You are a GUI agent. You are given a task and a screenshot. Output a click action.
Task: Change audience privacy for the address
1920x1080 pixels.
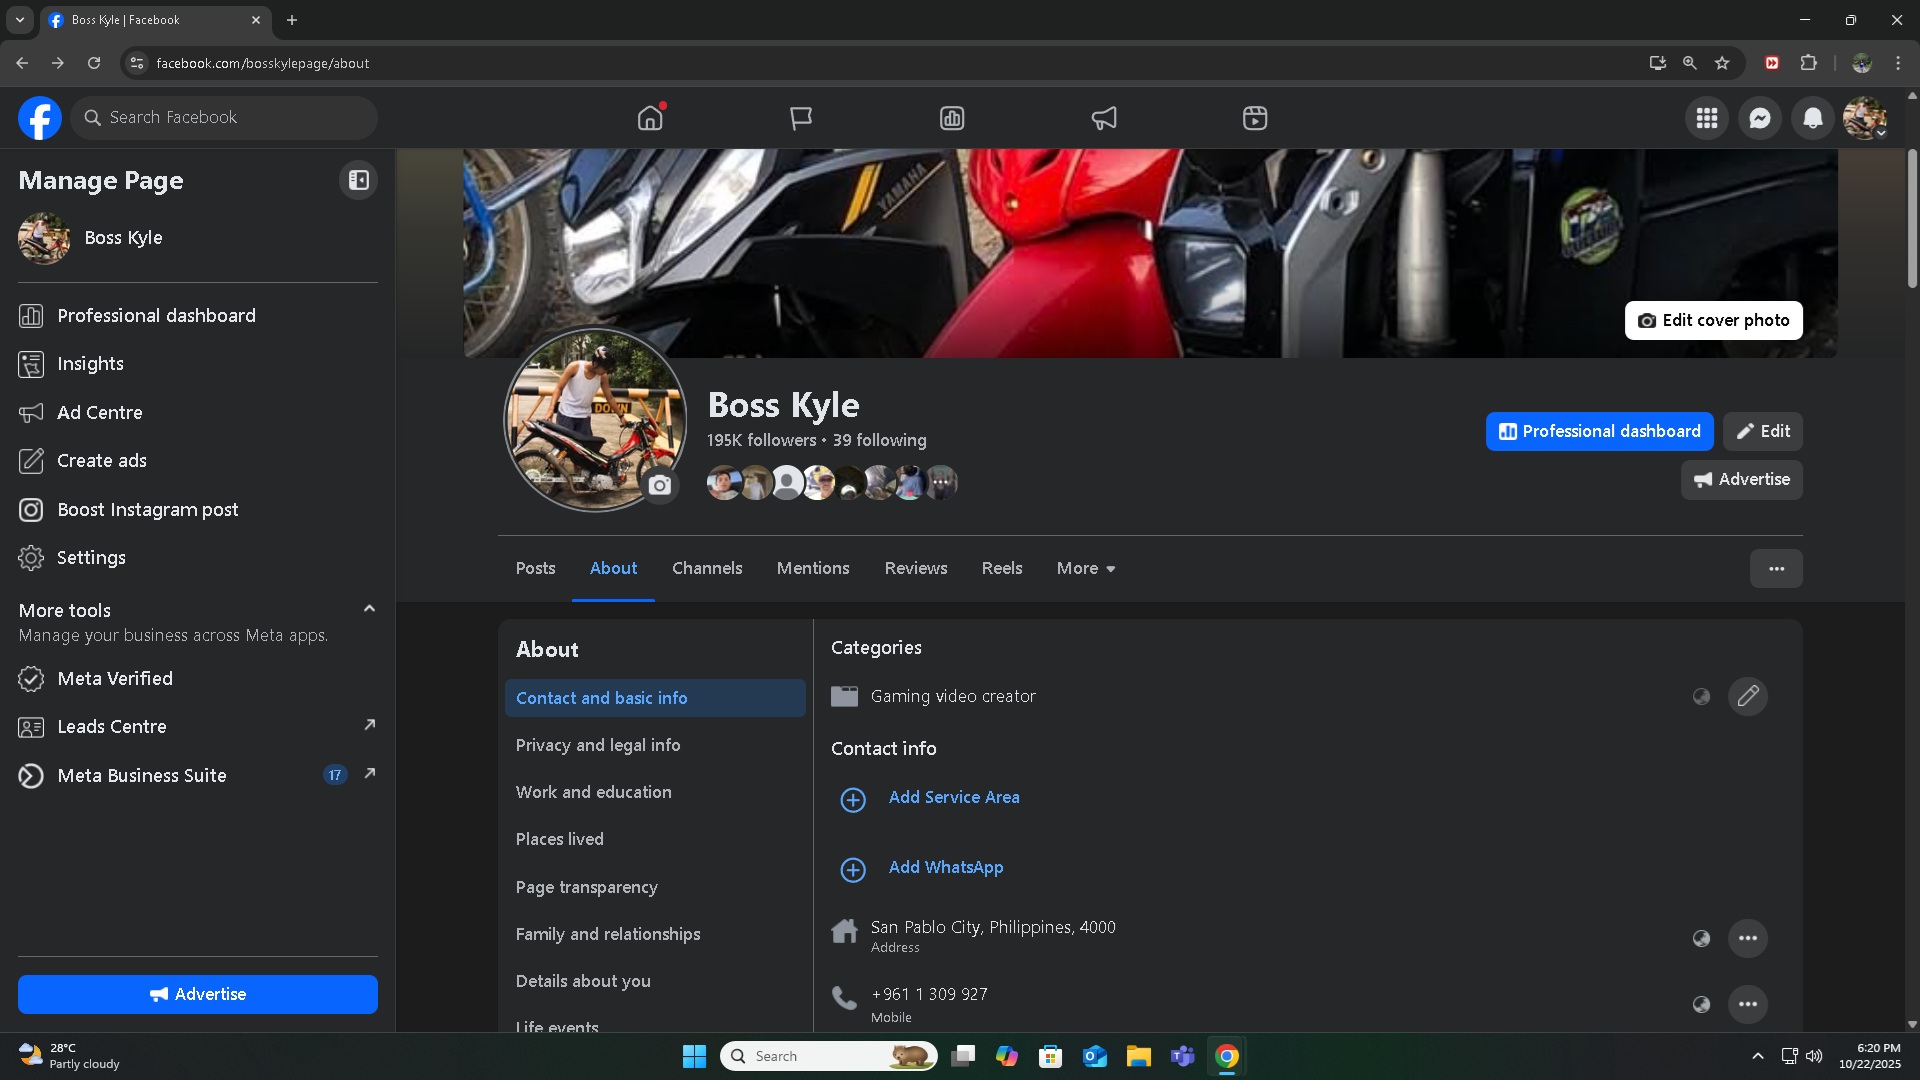(1700, 938)
